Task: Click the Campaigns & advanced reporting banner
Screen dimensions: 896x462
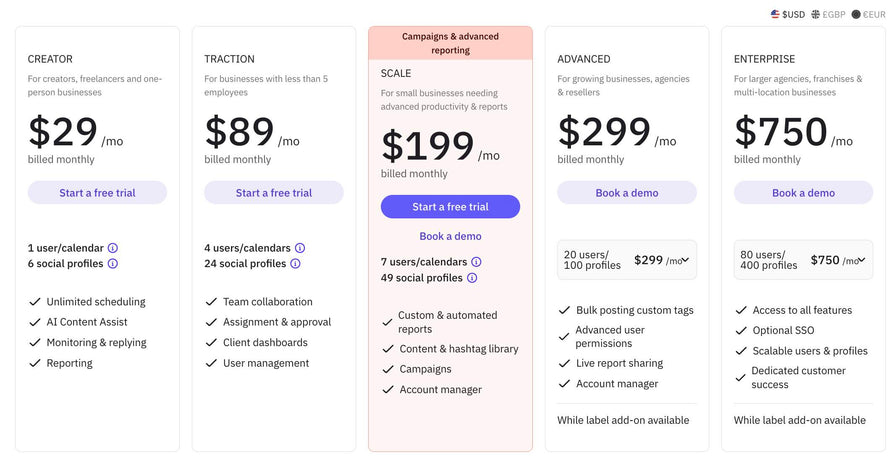Action: pyautogui.click(x=450, y=43)
